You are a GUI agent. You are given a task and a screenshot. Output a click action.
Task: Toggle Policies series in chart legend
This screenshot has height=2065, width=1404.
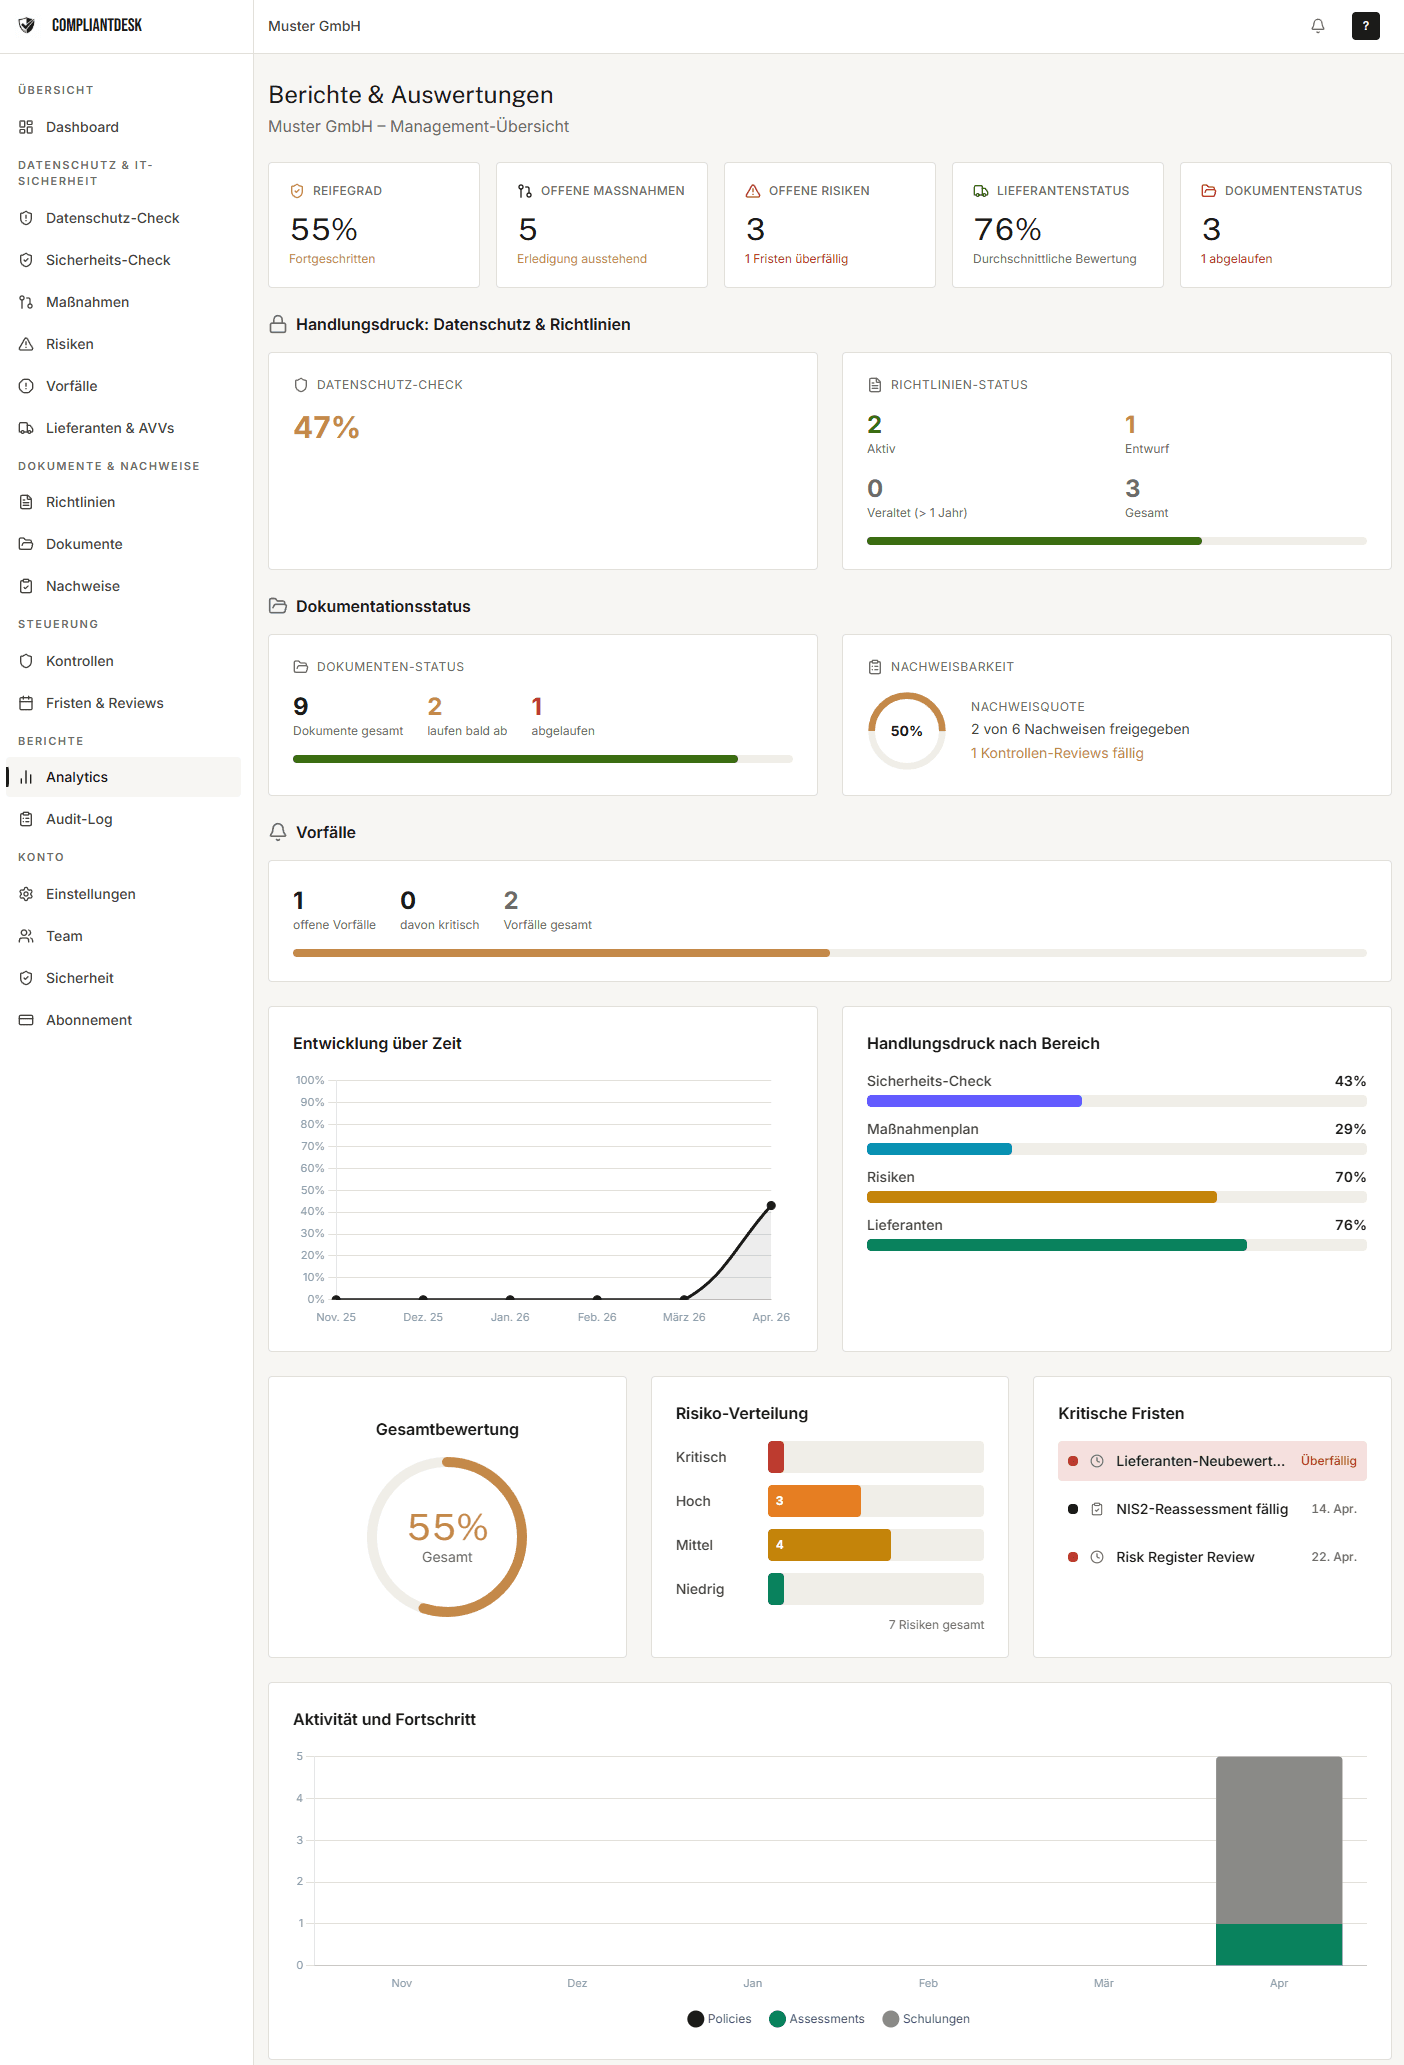click(719, 2019)
